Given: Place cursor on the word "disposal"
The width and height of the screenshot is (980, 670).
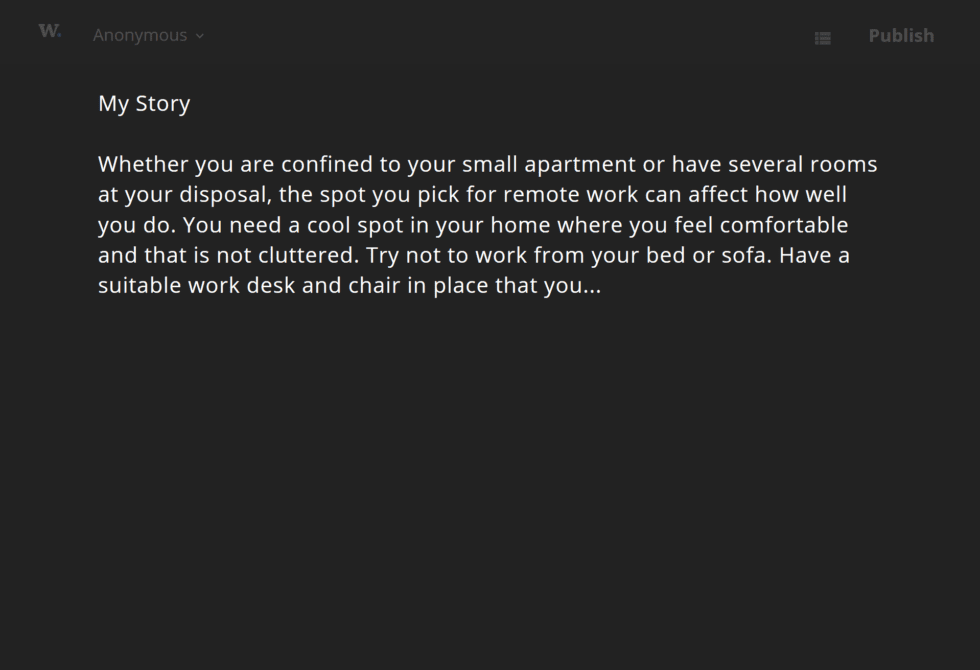Looking at the screenshot, I should click(224, 195).
